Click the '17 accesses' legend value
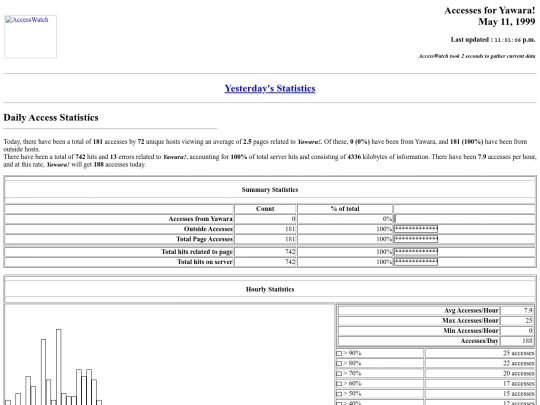Screen dimensions: 540x405 click(x=519, y=384)
